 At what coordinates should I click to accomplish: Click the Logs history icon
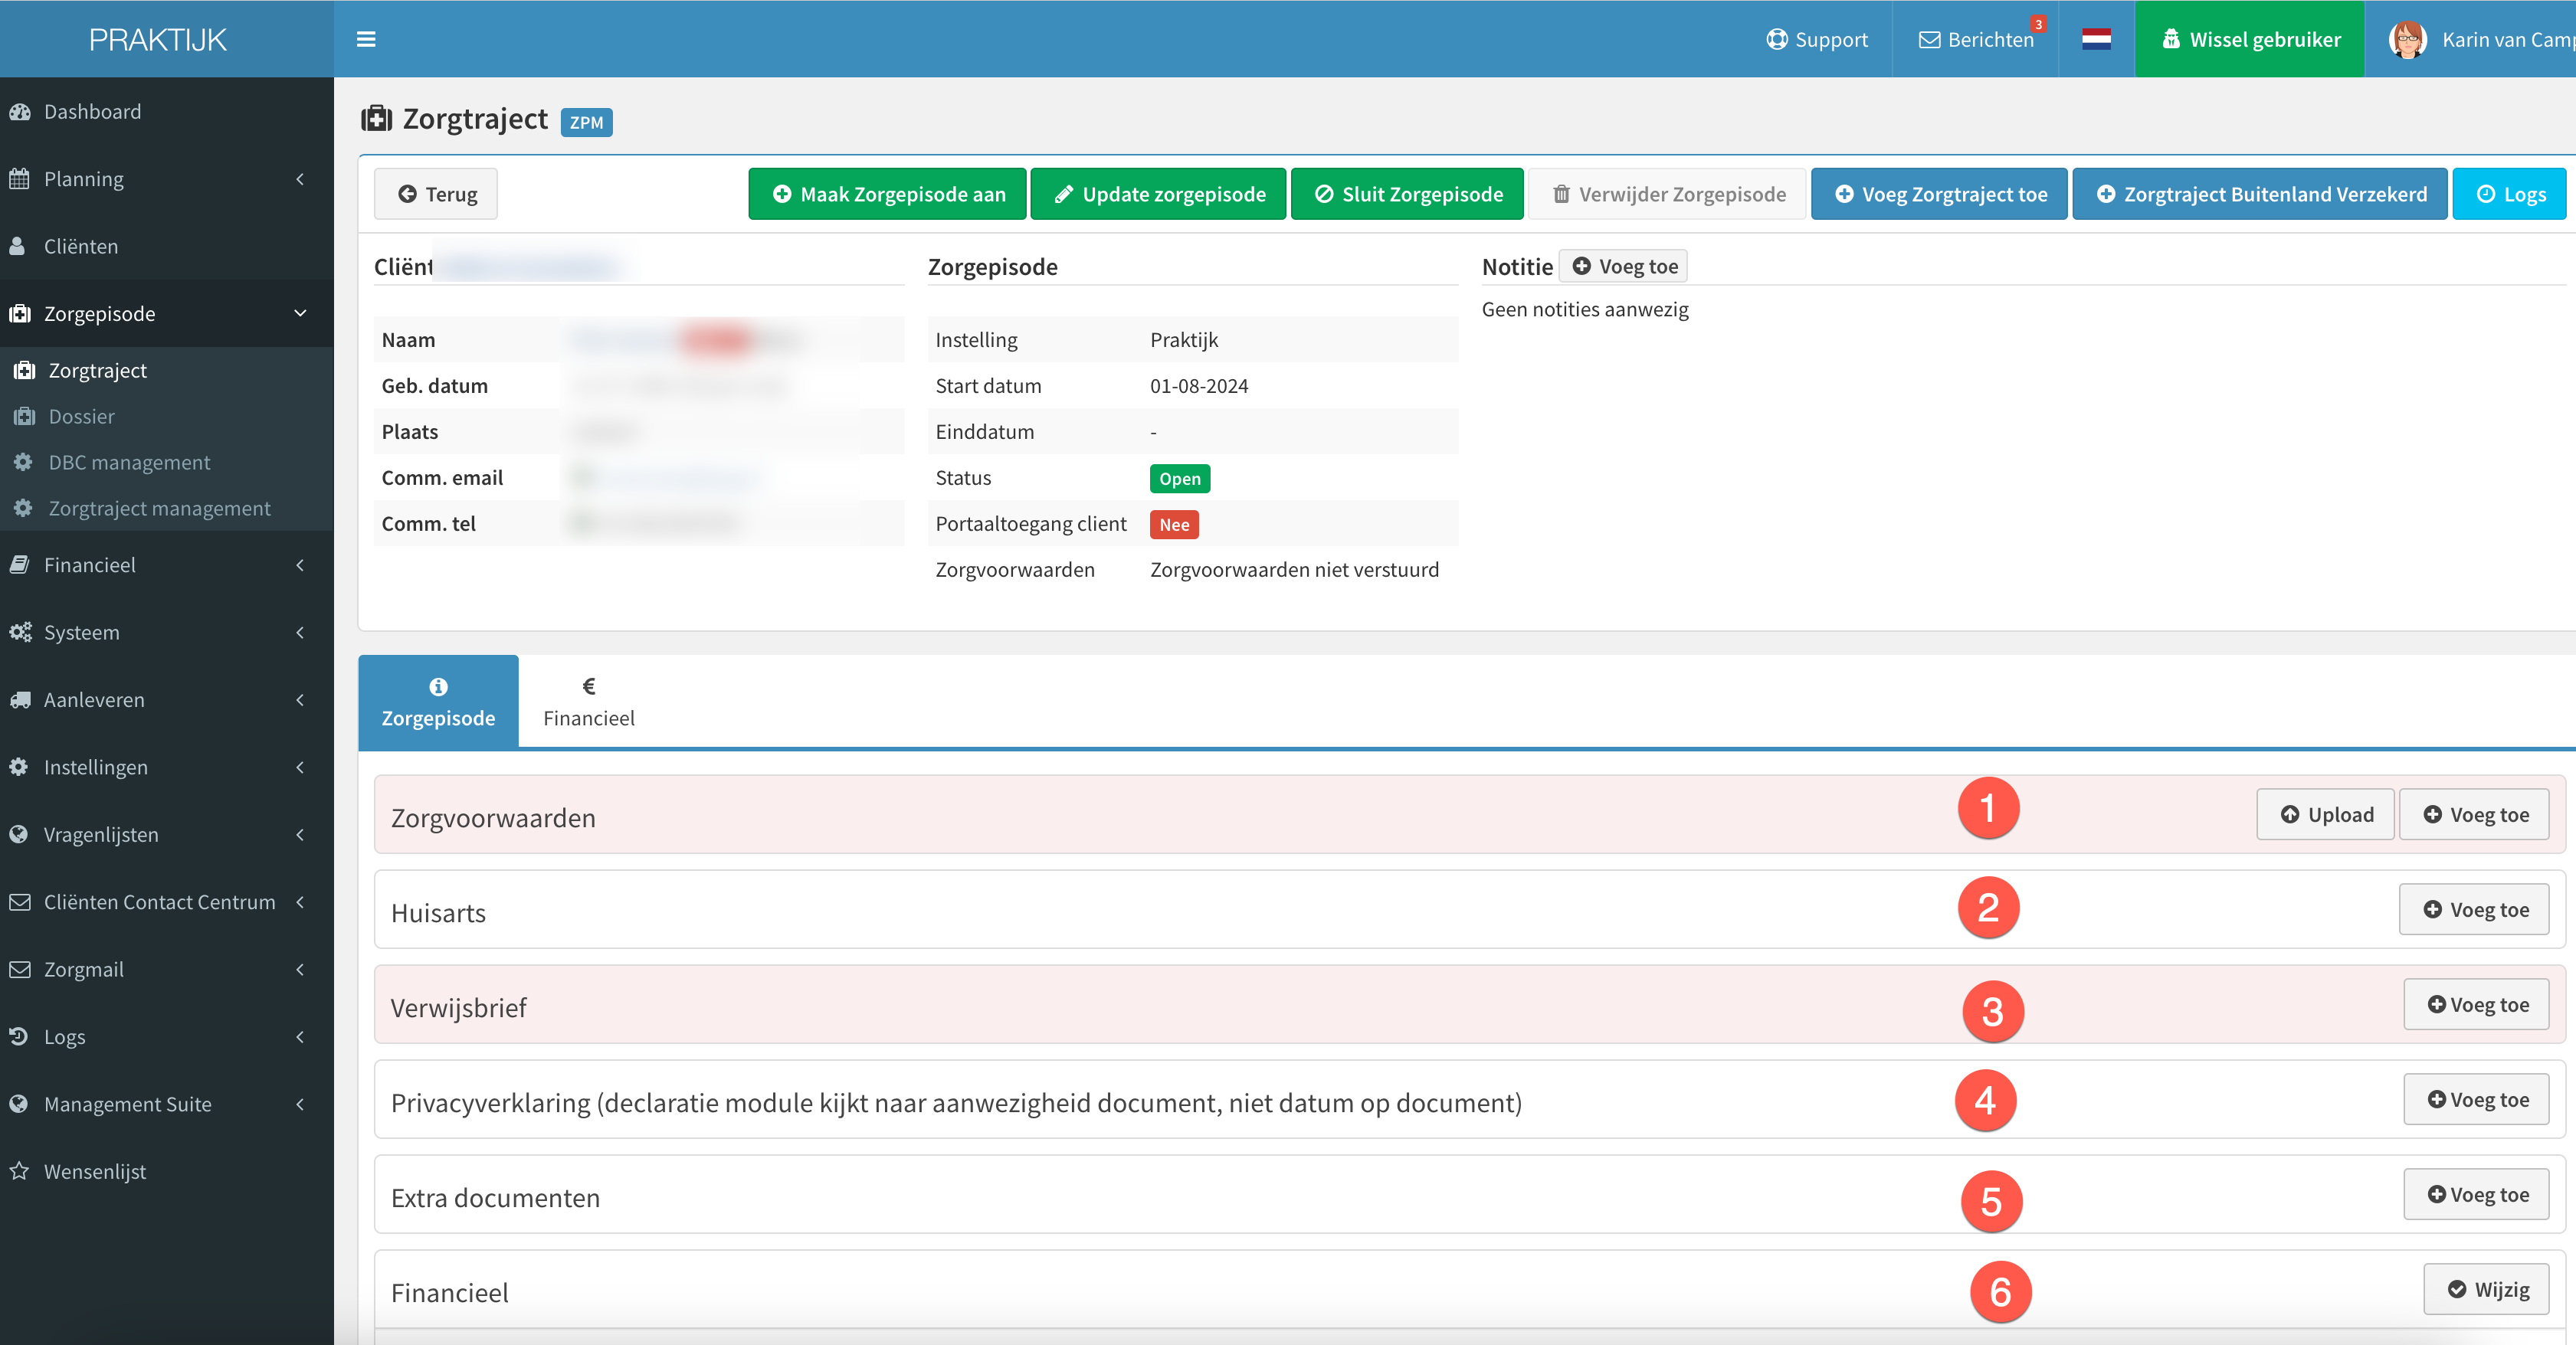(x=19, y=1037)
